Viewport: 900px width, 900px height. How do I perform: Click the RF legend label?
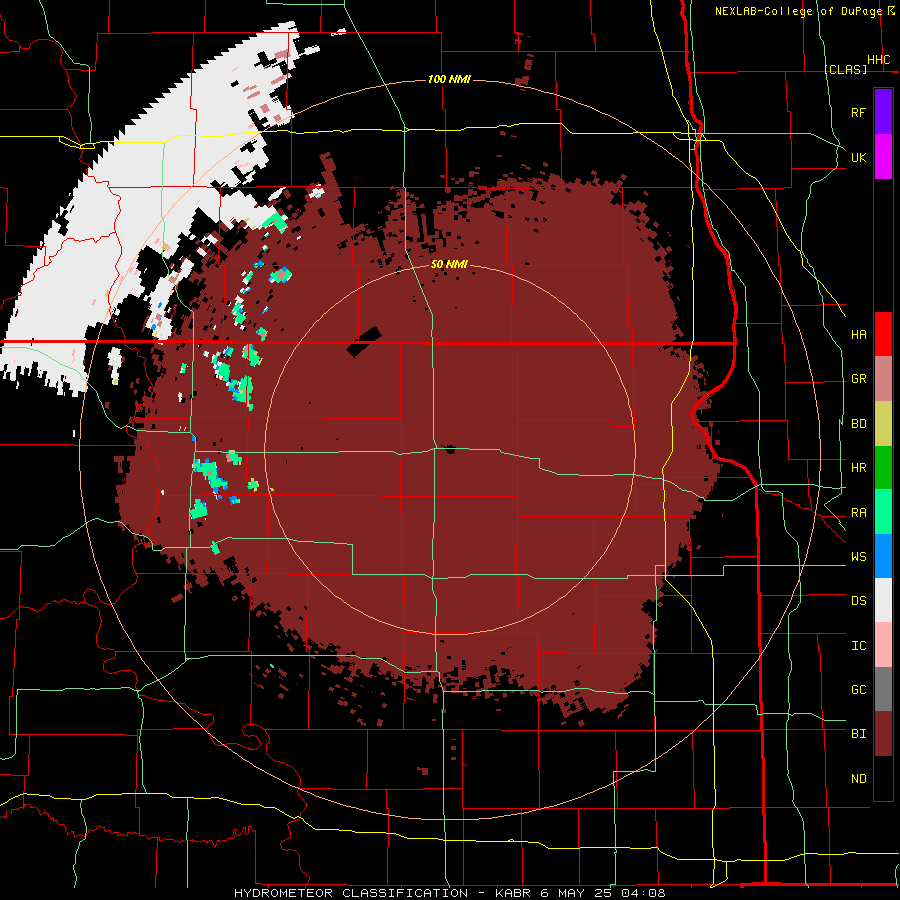click(858, 112)
